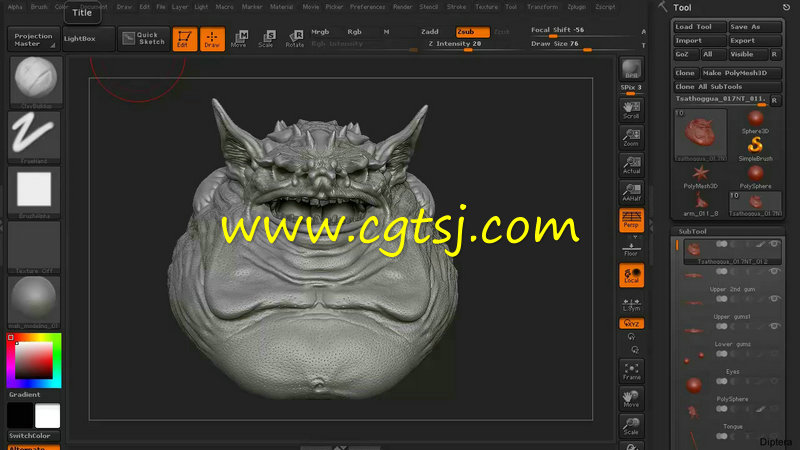Viewport: 800px width, 450px height.
Task: Select the SimpleBrush tool
Action: point(756,149)
